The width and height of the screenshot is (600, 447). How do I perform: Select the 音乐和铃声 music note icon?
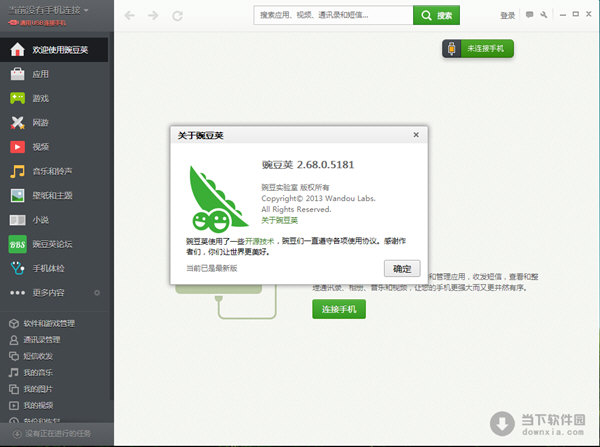point(17,171)
